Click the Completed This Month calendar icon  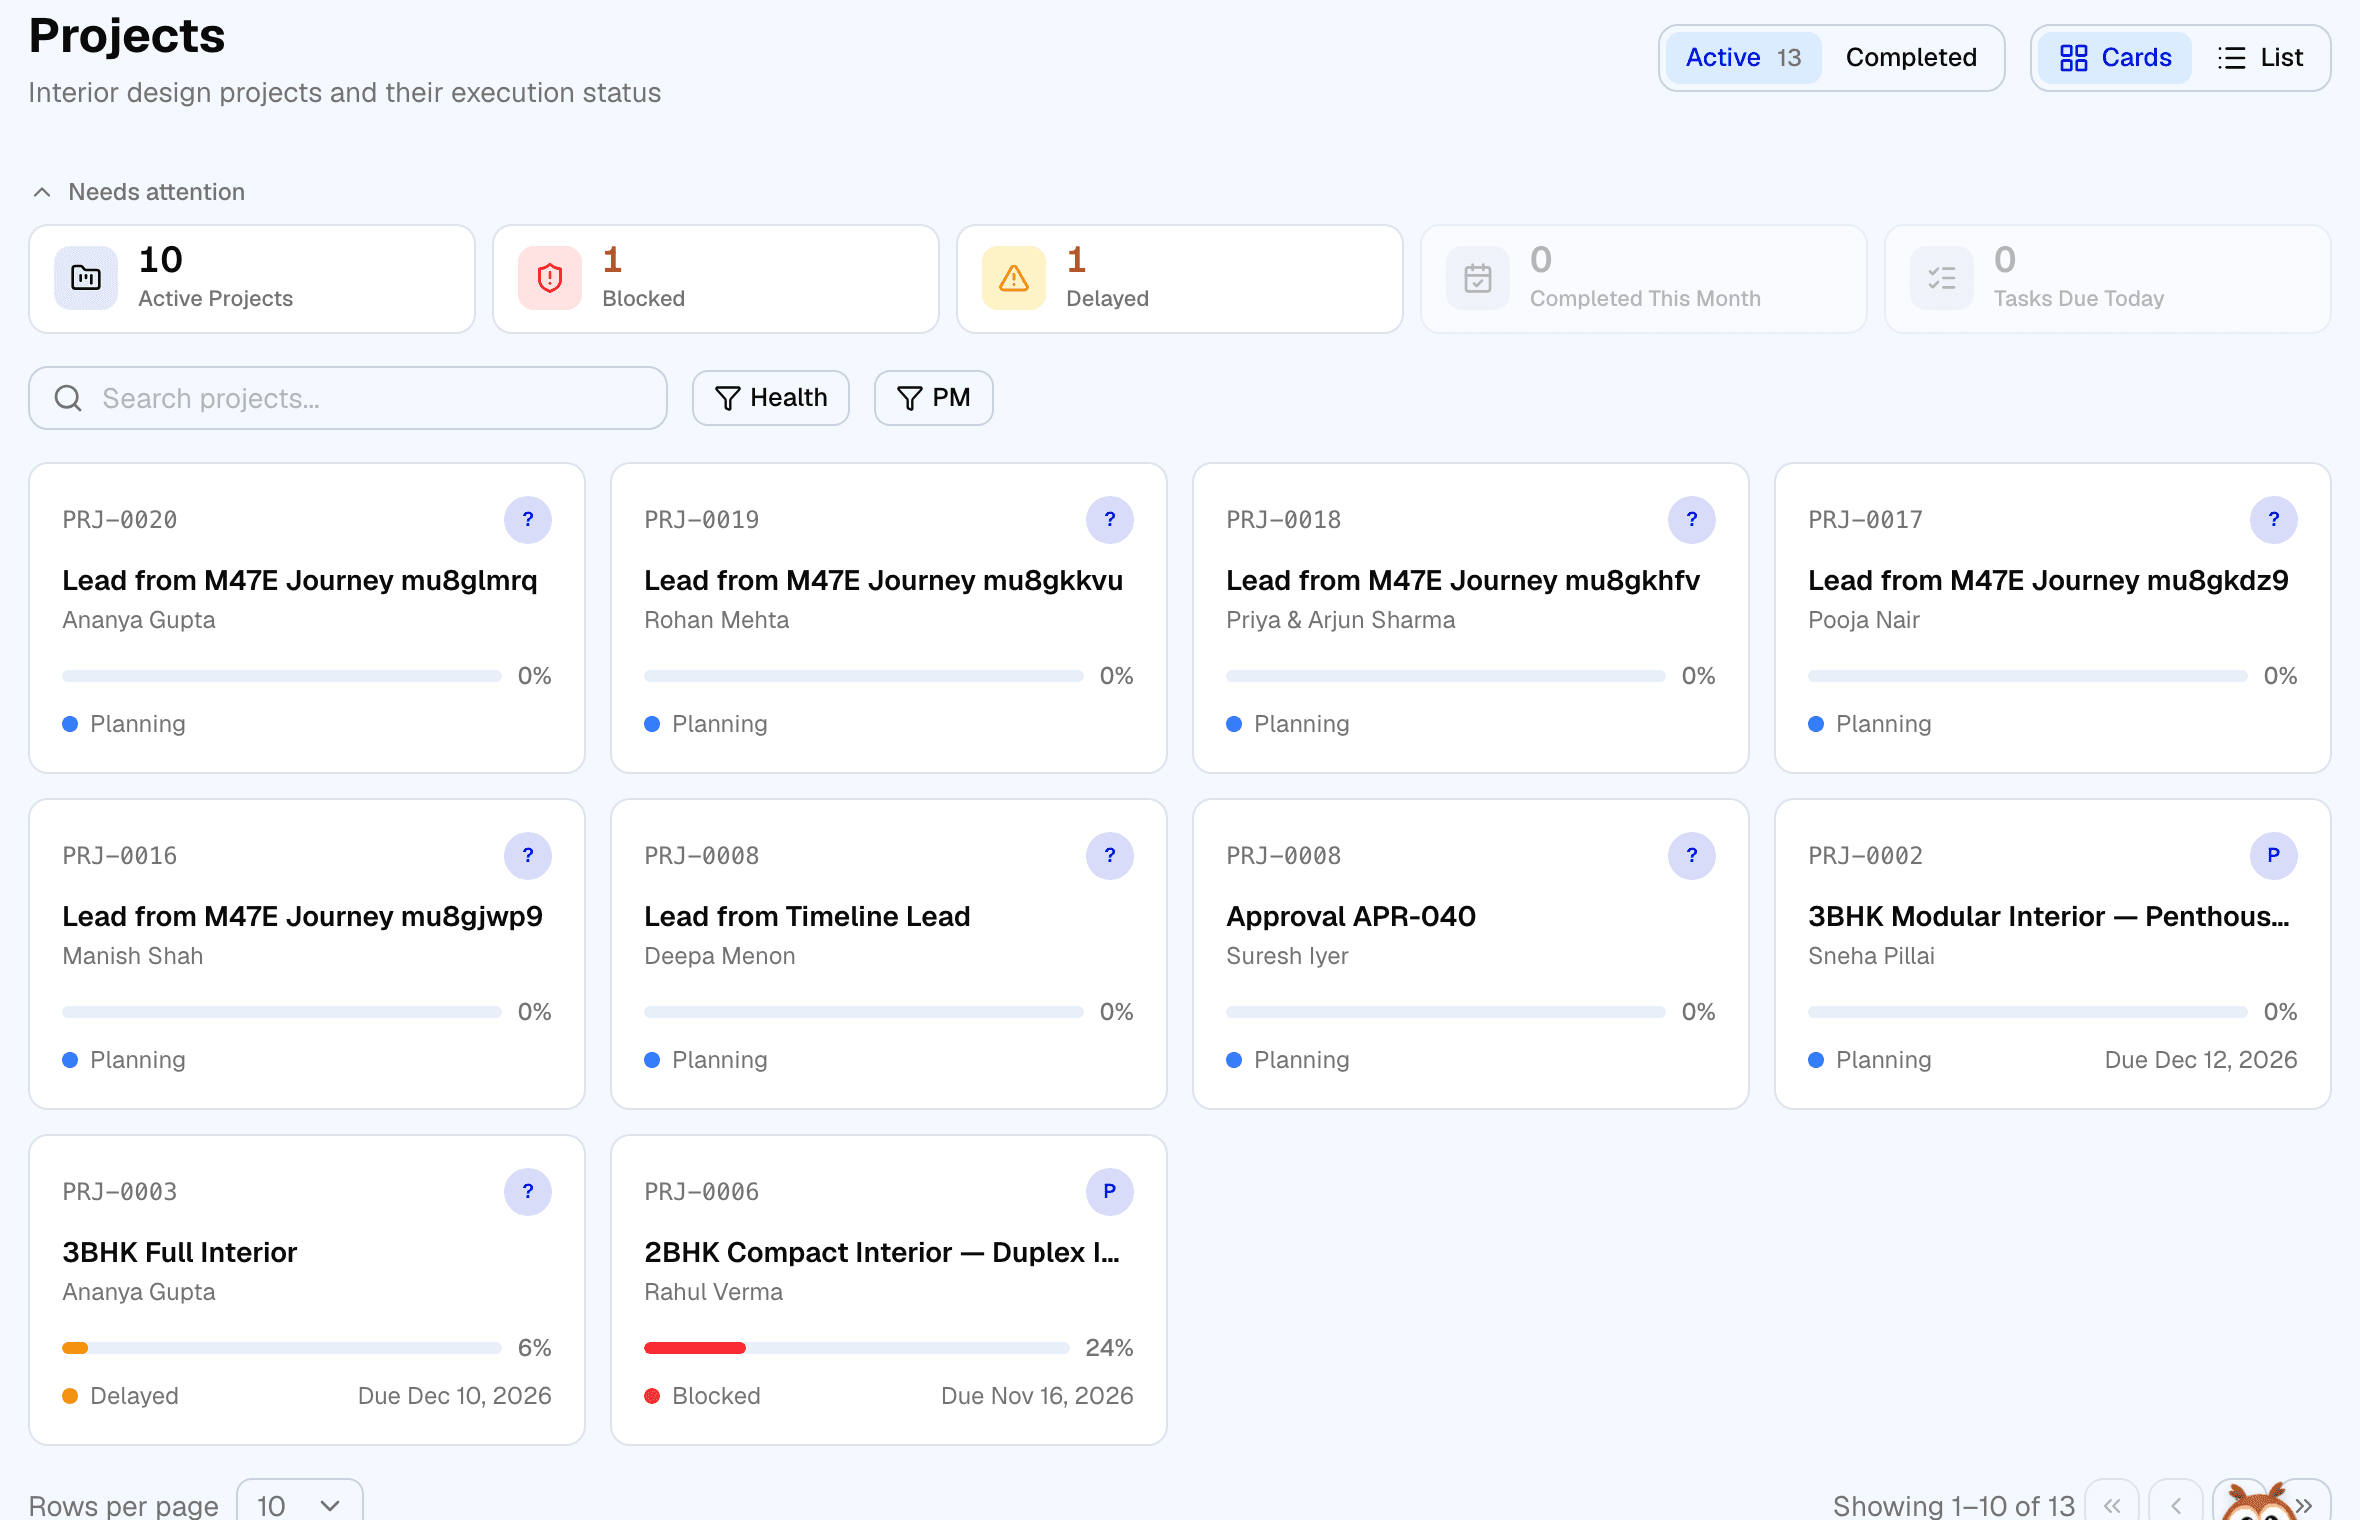1478,278
